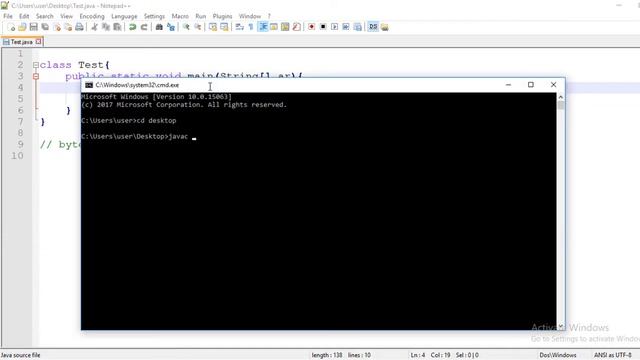640x360 pixels.
Task: Undo the last edit with the green arrow
Action: point(132,27)
